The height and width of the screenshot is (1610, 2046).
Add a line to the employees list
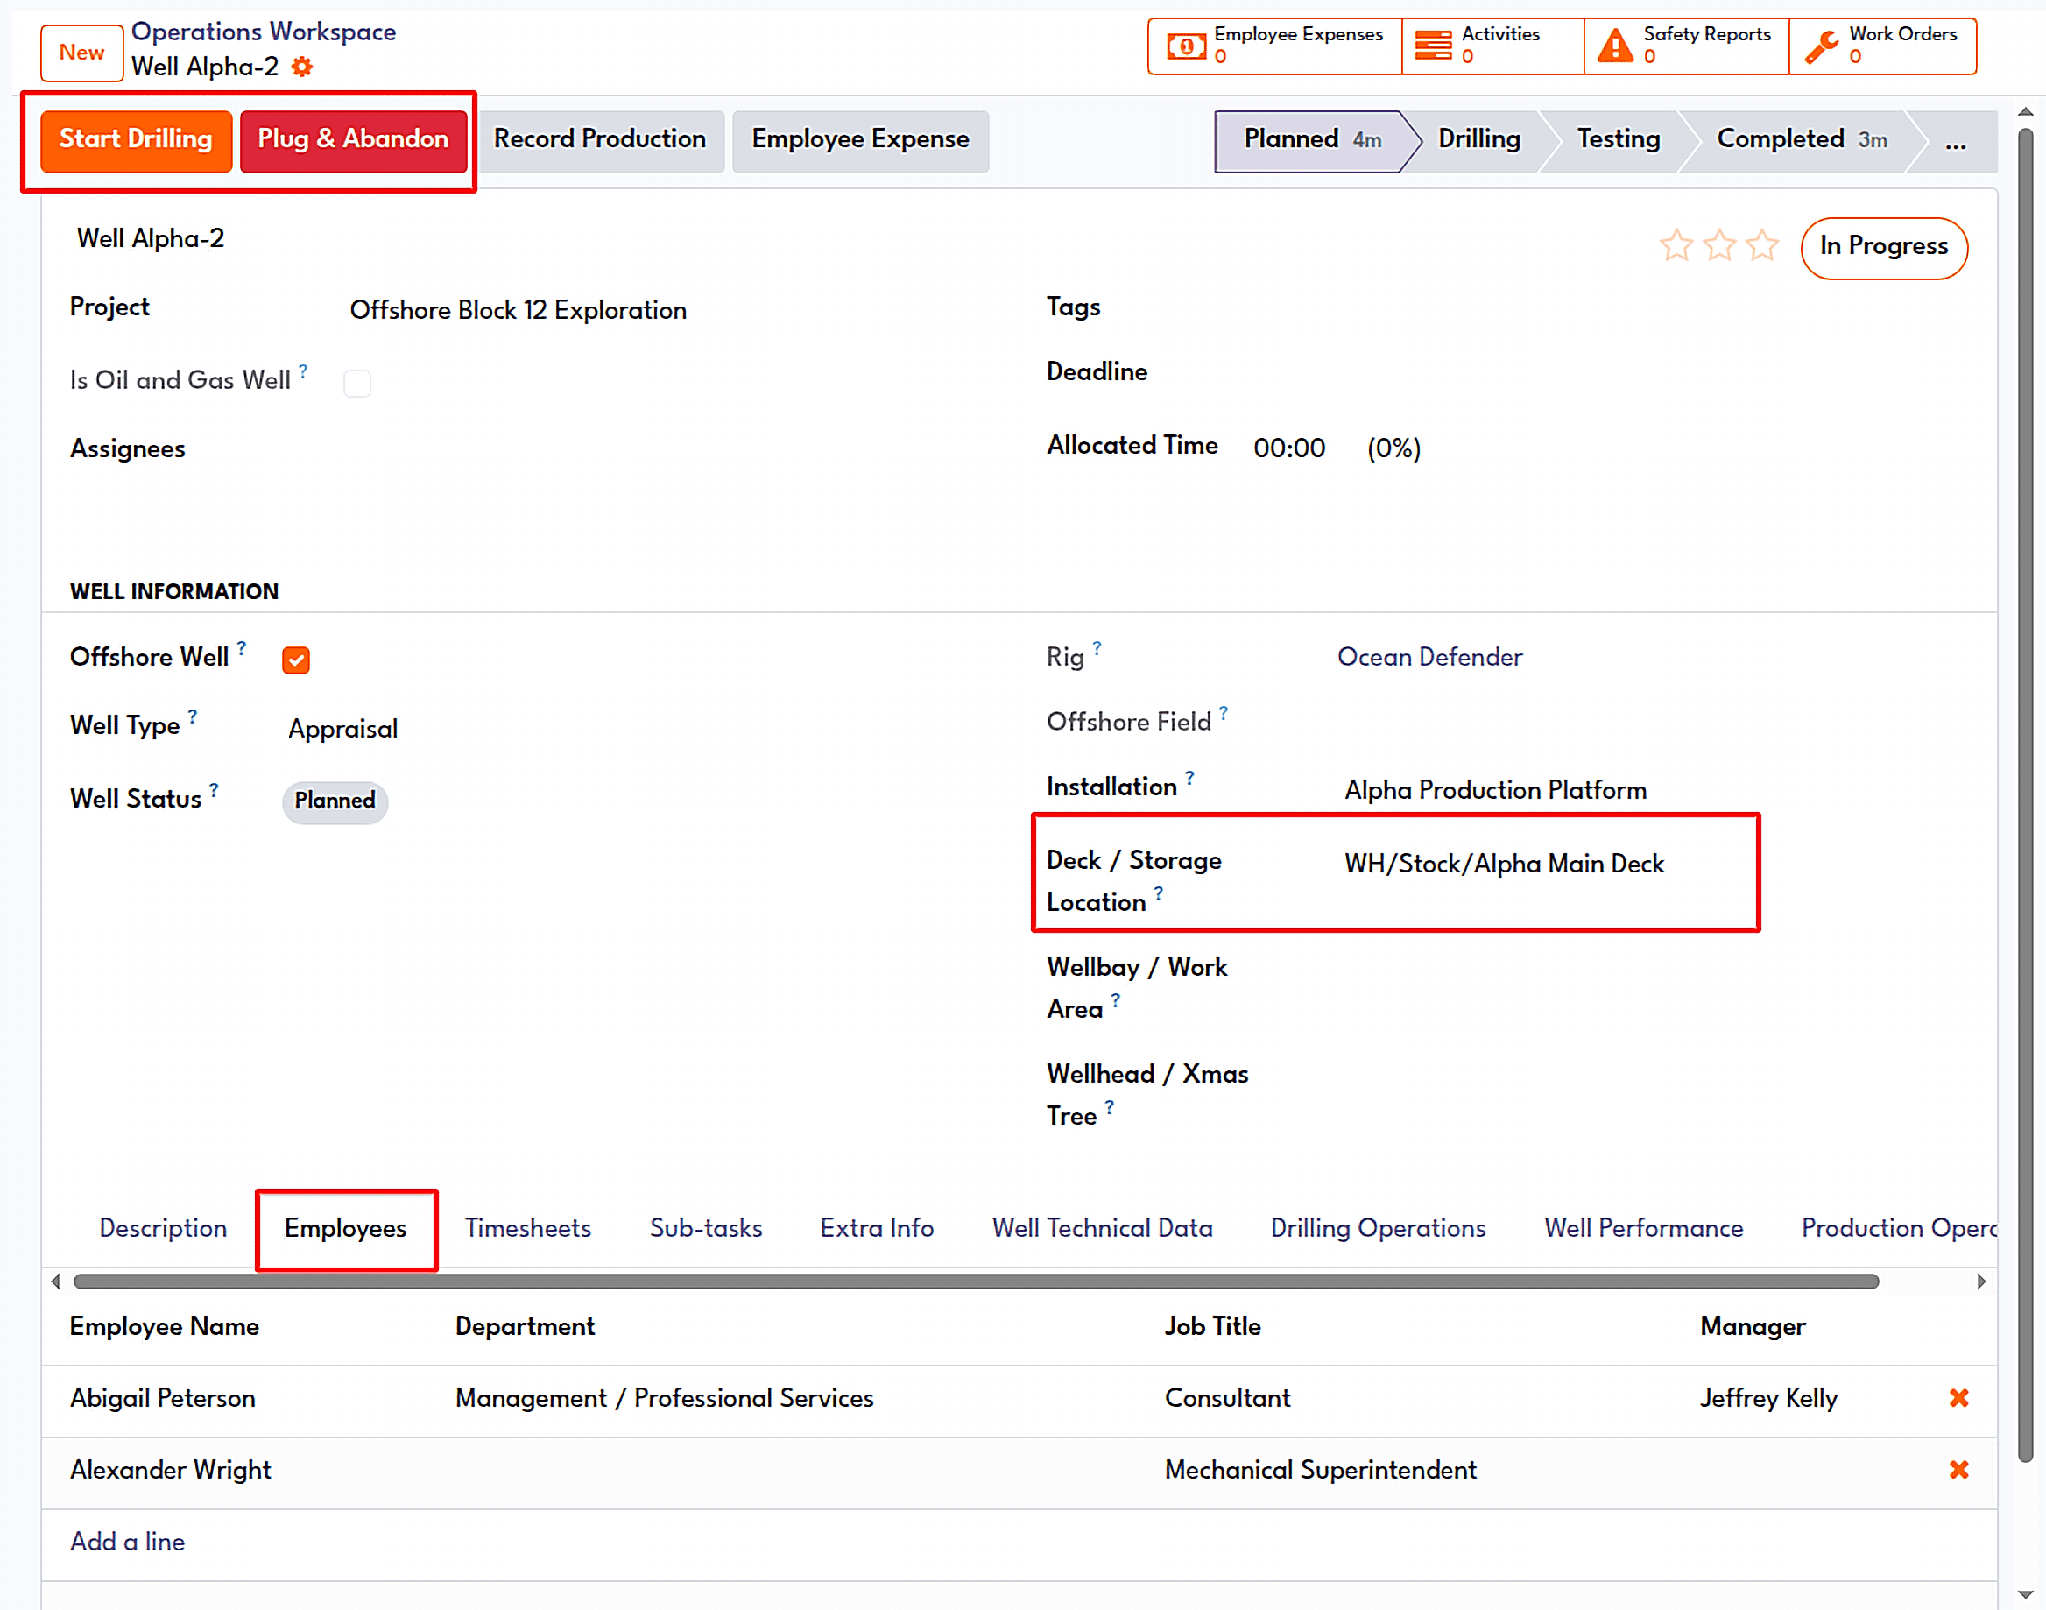[127, 1542]
